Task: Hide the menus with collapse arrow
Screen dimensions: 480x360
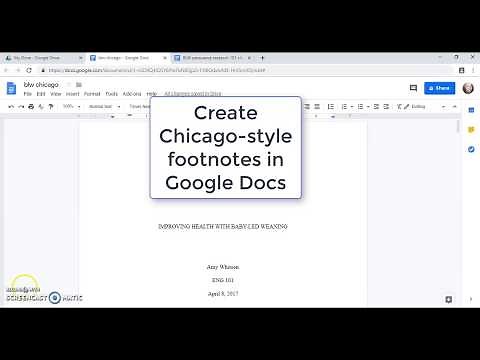Action: (454, 107)
